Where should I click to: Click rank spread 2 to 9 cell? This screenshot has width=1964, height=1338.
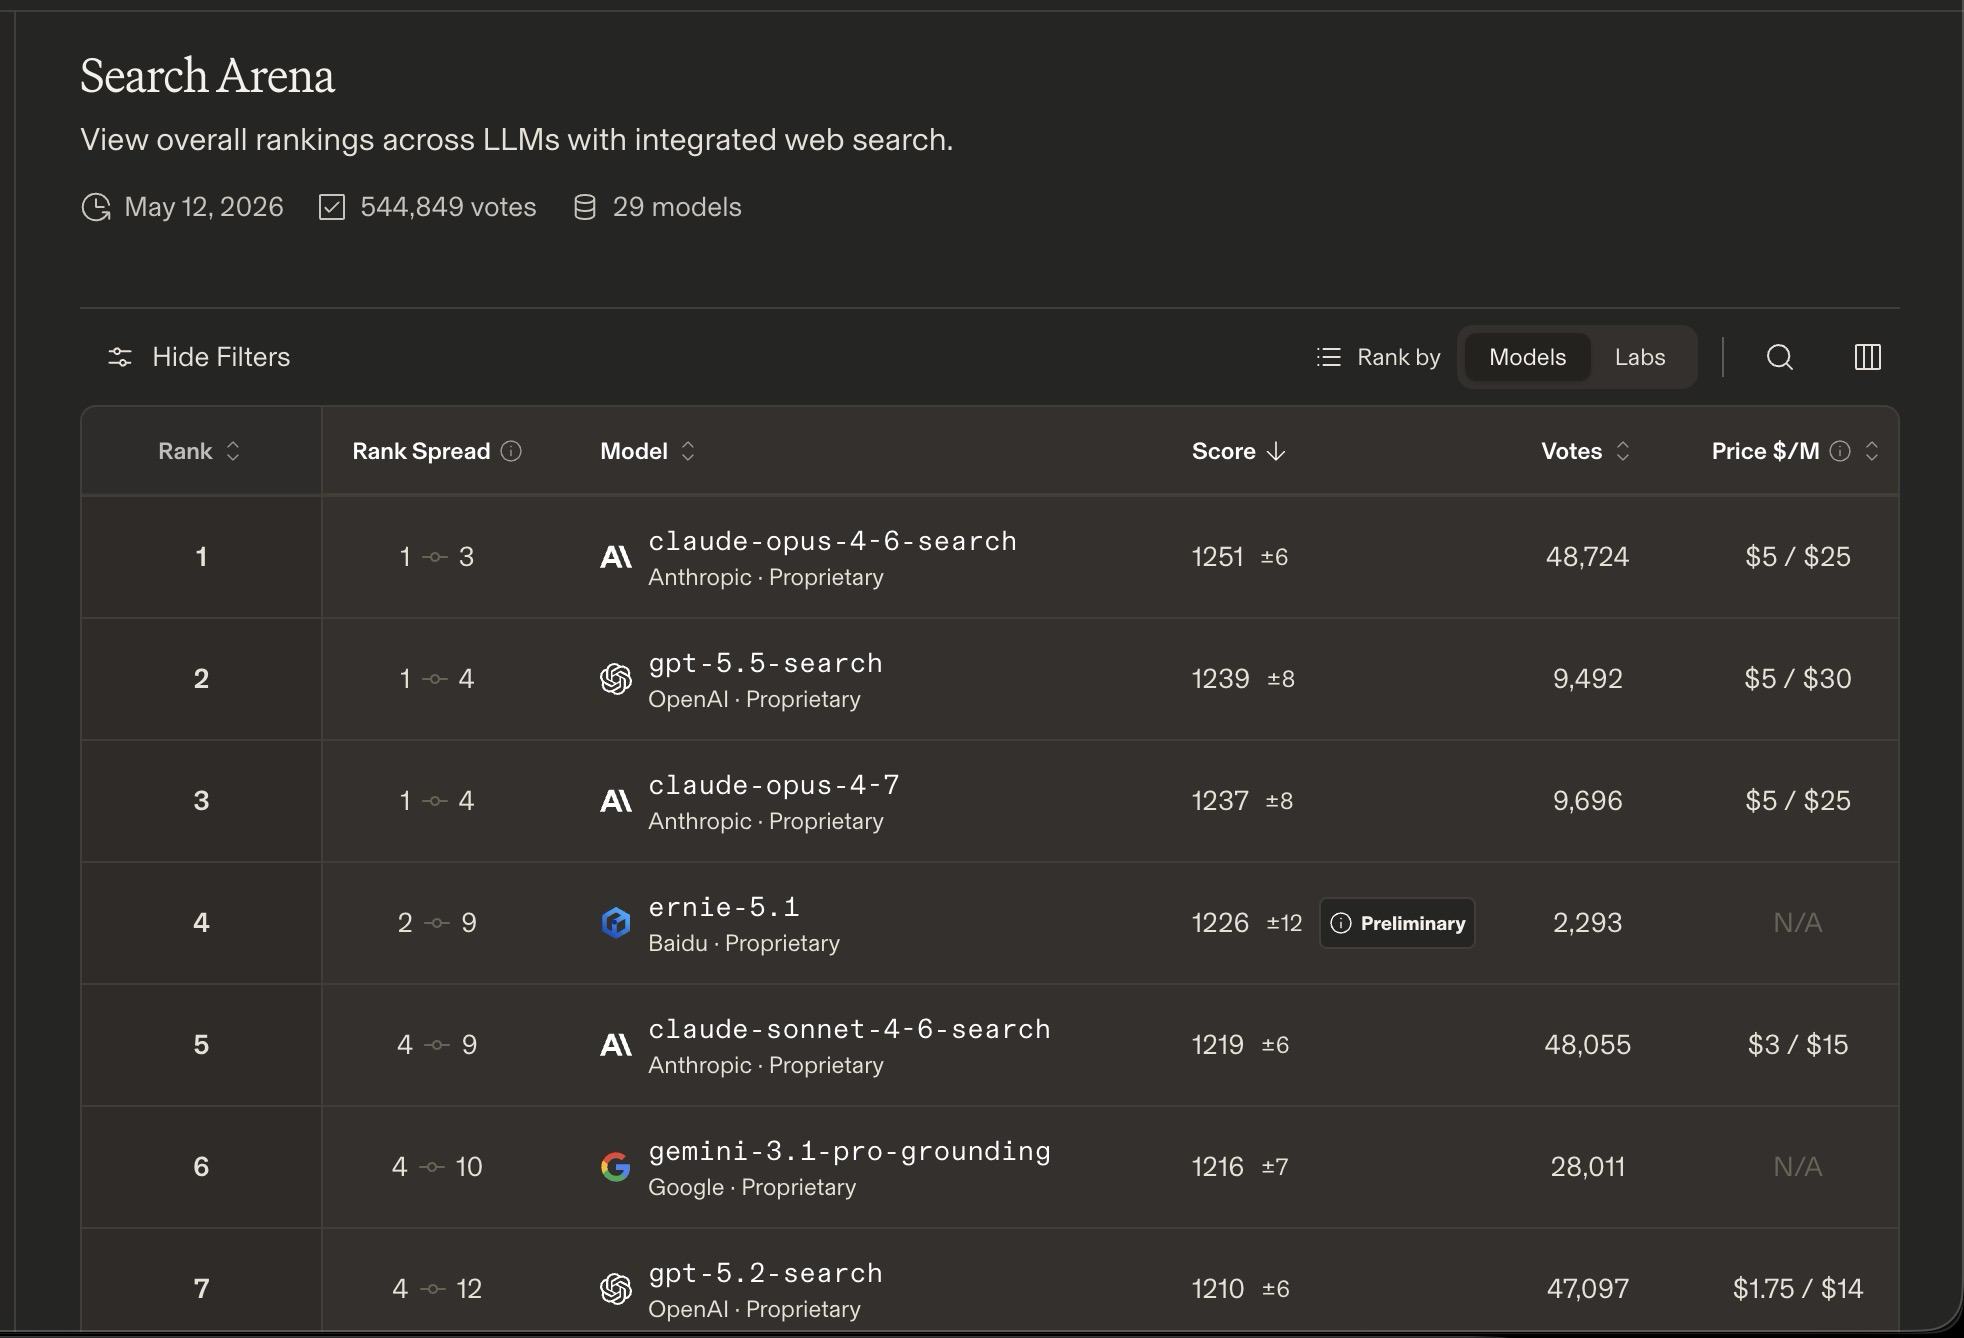pos(437,923)
